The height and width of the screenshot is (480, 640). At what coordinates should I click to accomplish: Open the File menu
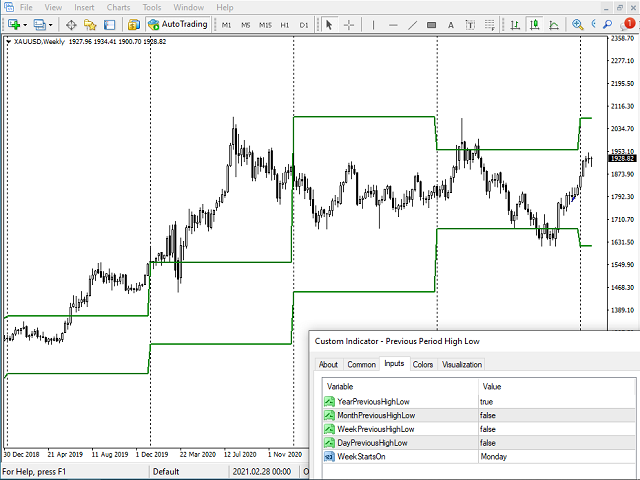(x=26, y=7)
